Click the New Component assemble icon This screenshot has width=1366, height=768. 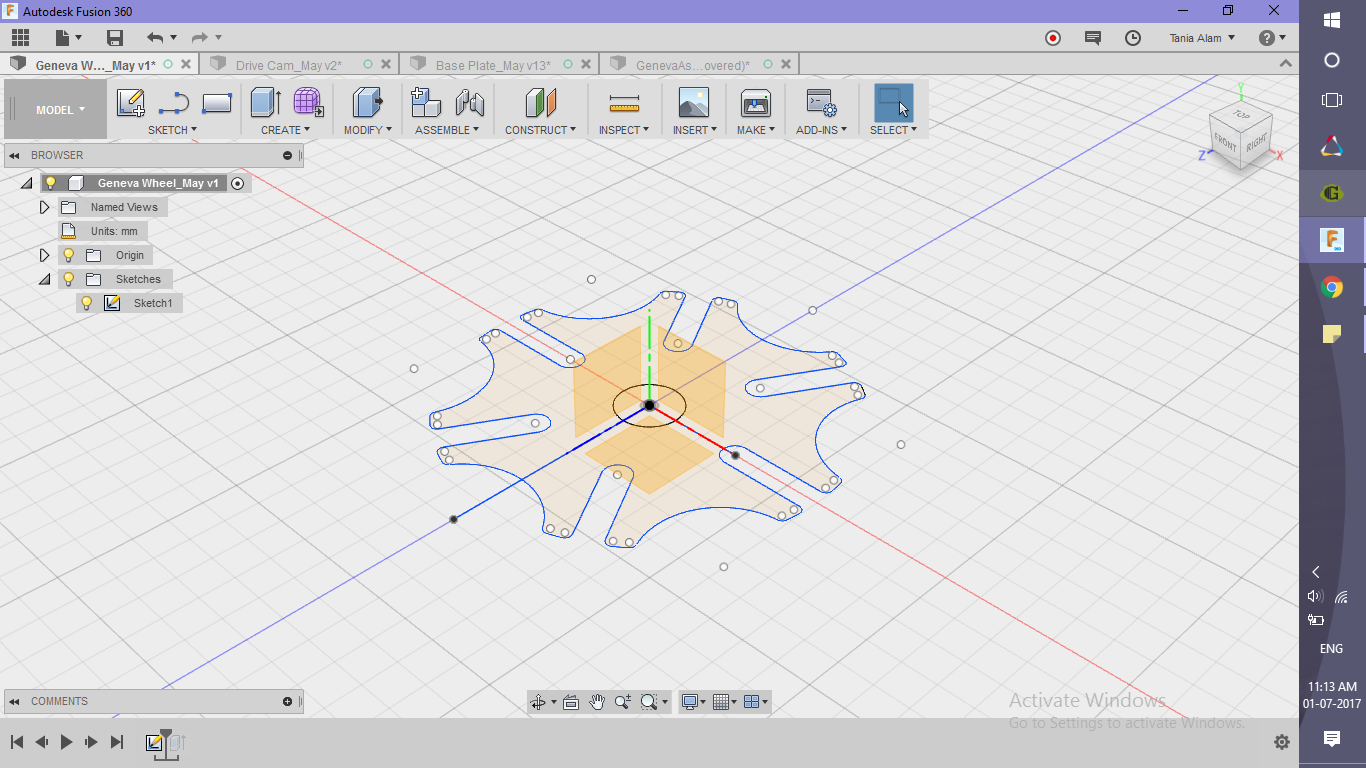[x=426, y=103]
